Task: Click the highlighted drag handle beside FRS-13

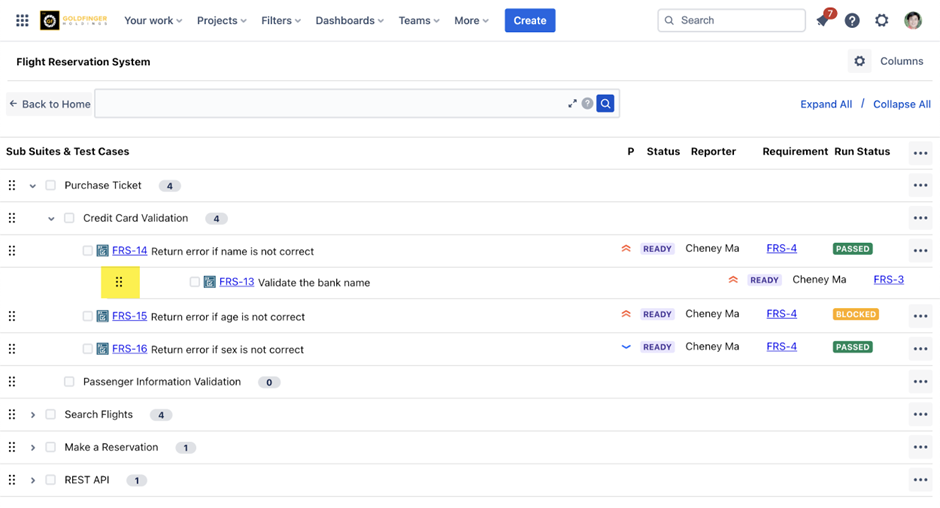Action: [x=119, y=282]
